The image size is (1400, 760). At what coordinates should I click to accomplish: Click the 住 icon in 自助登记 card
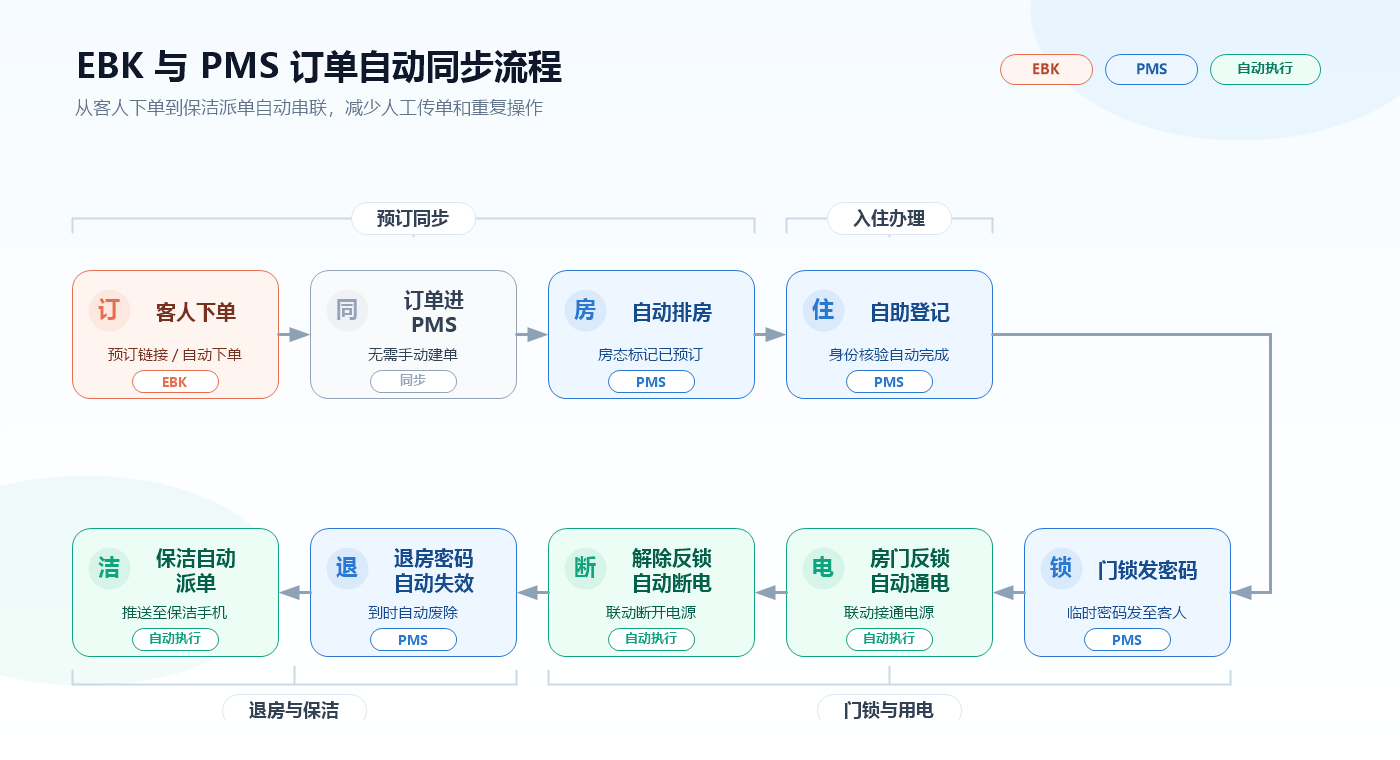click(823, 311)
